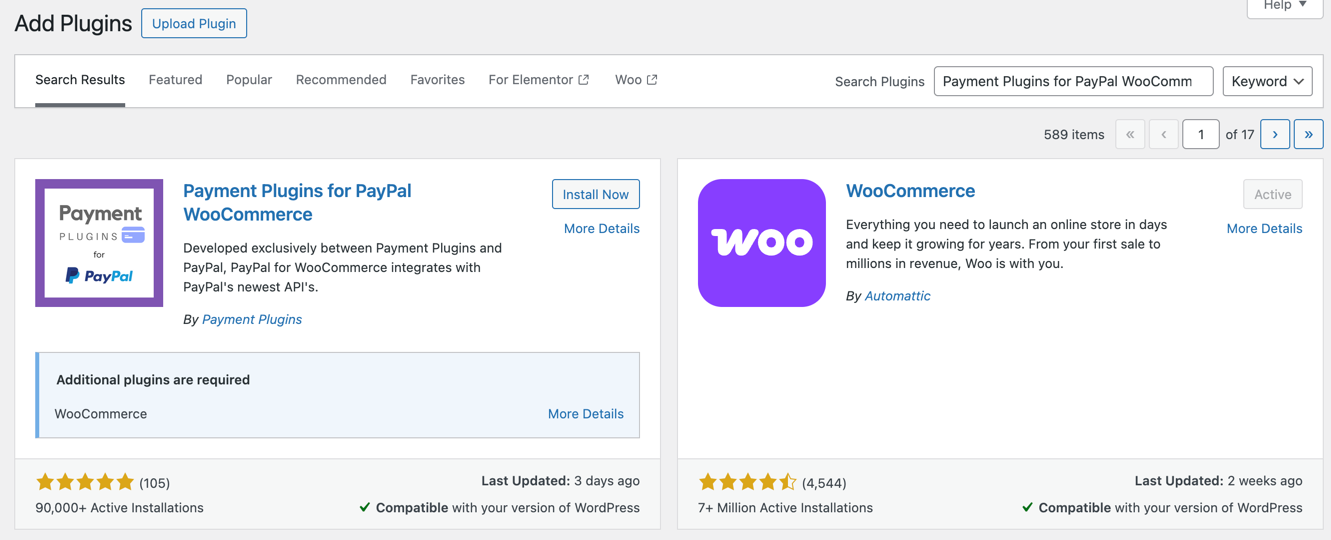Open the WooCommerce plugin title link
1331x540 pixels.
click(x=910, y=191)
